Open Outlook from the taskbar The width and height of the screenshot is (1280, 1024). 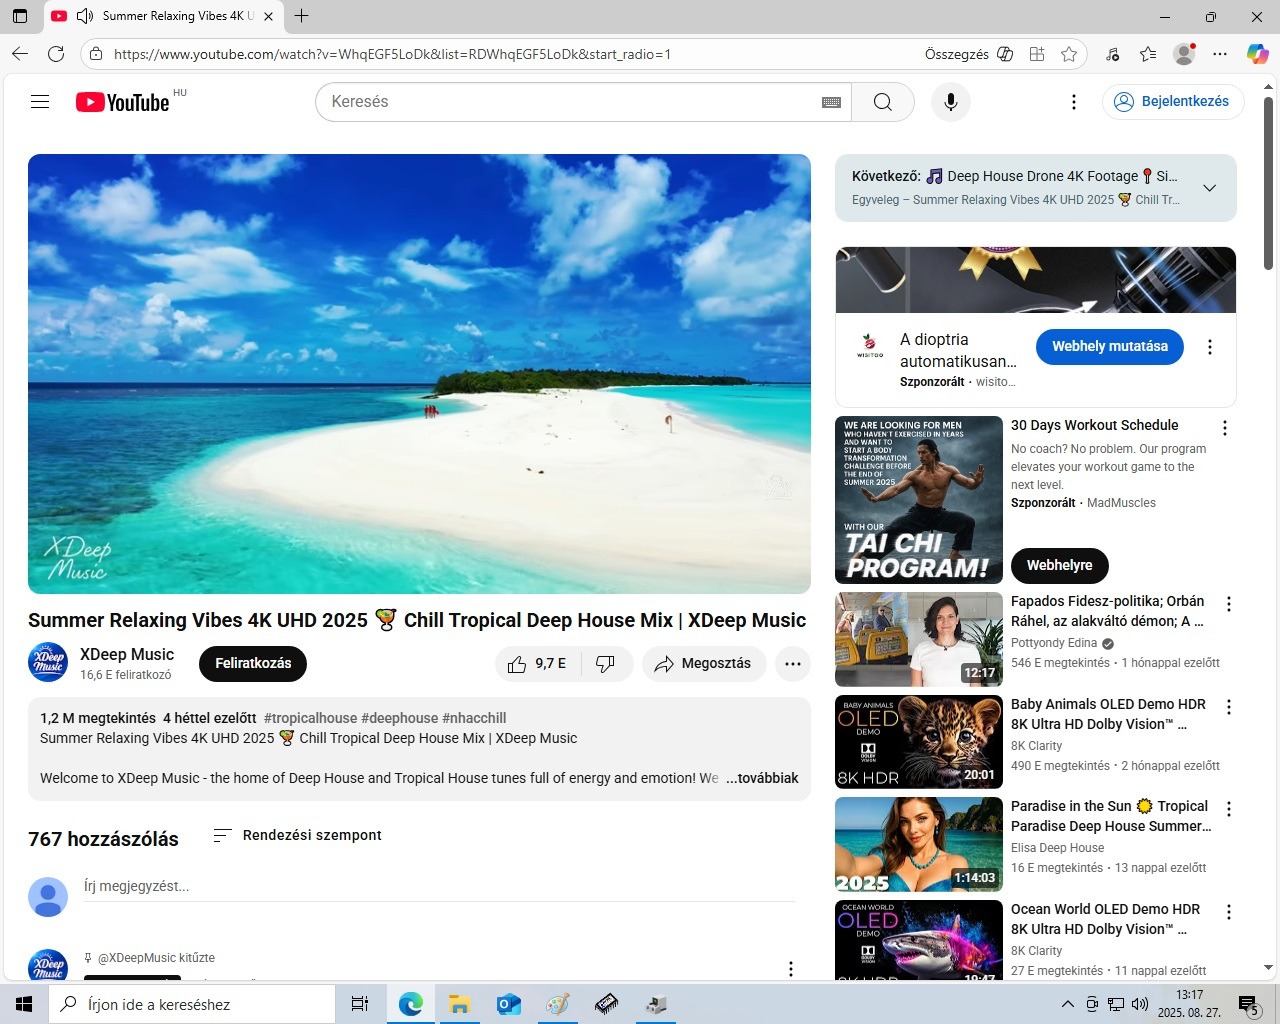(x=508, y=1004)
